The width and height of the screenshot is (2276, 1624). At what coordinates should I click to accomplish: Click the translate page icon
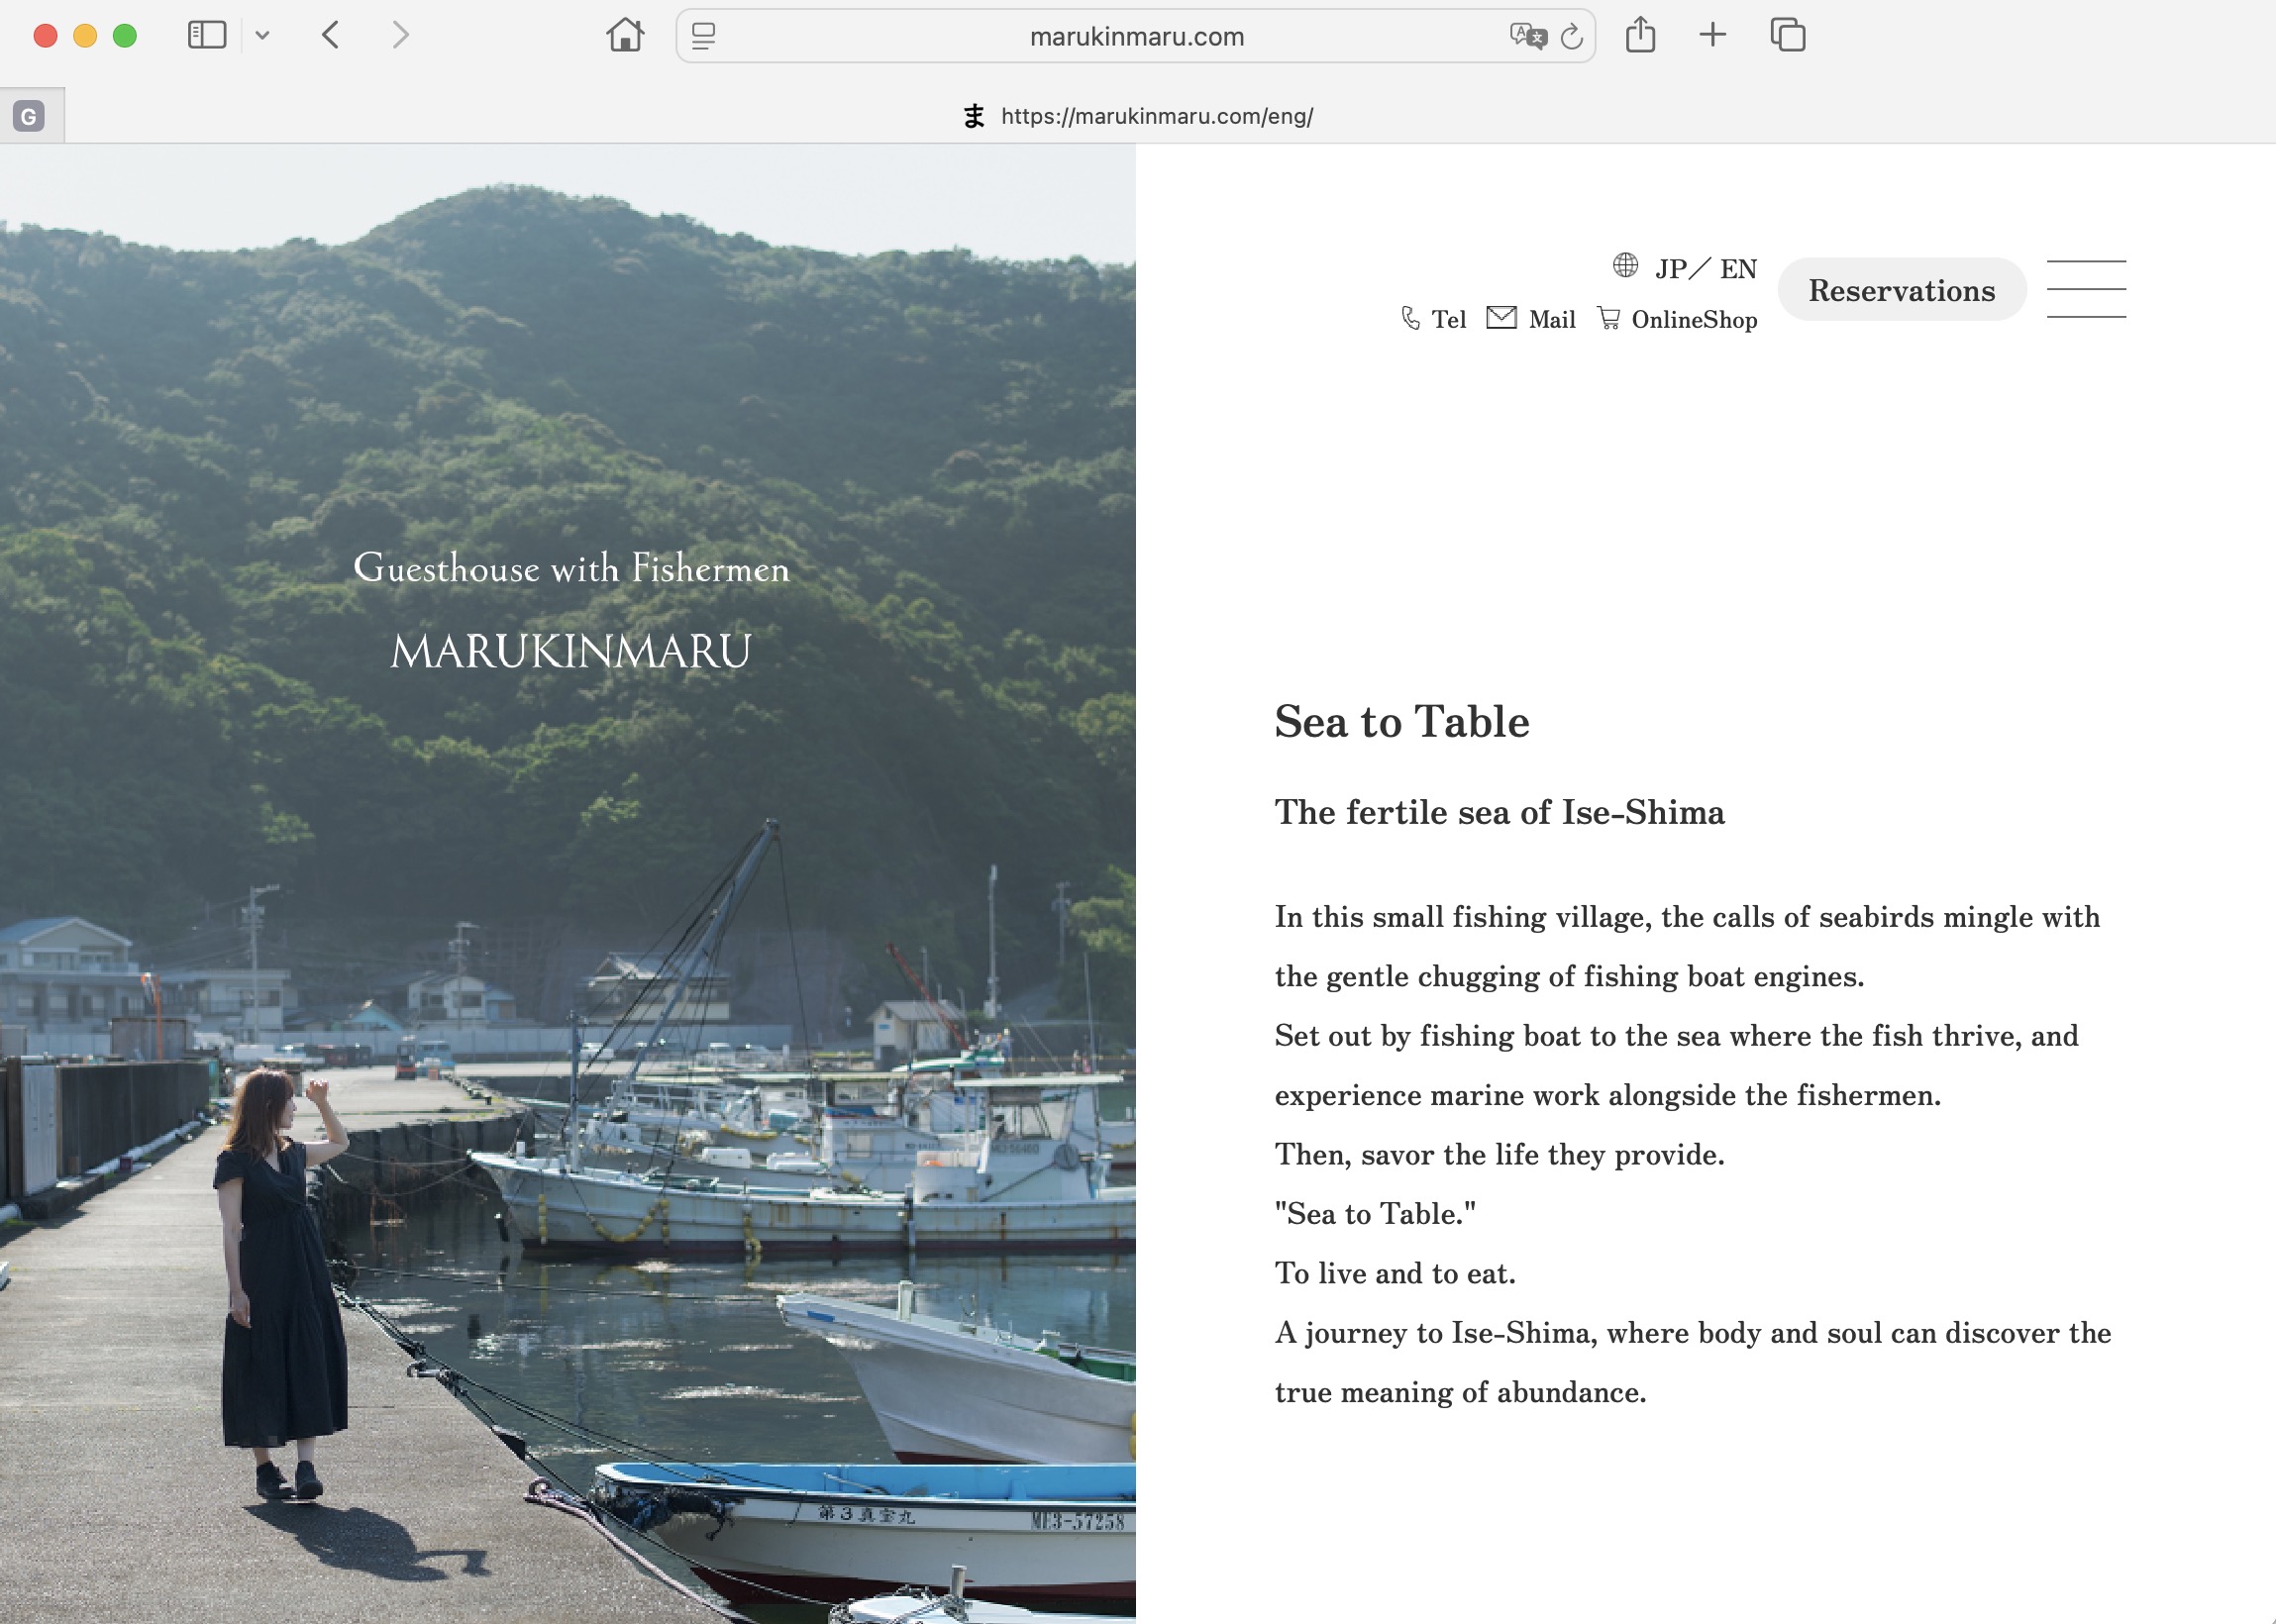[x=1527, y=37]
